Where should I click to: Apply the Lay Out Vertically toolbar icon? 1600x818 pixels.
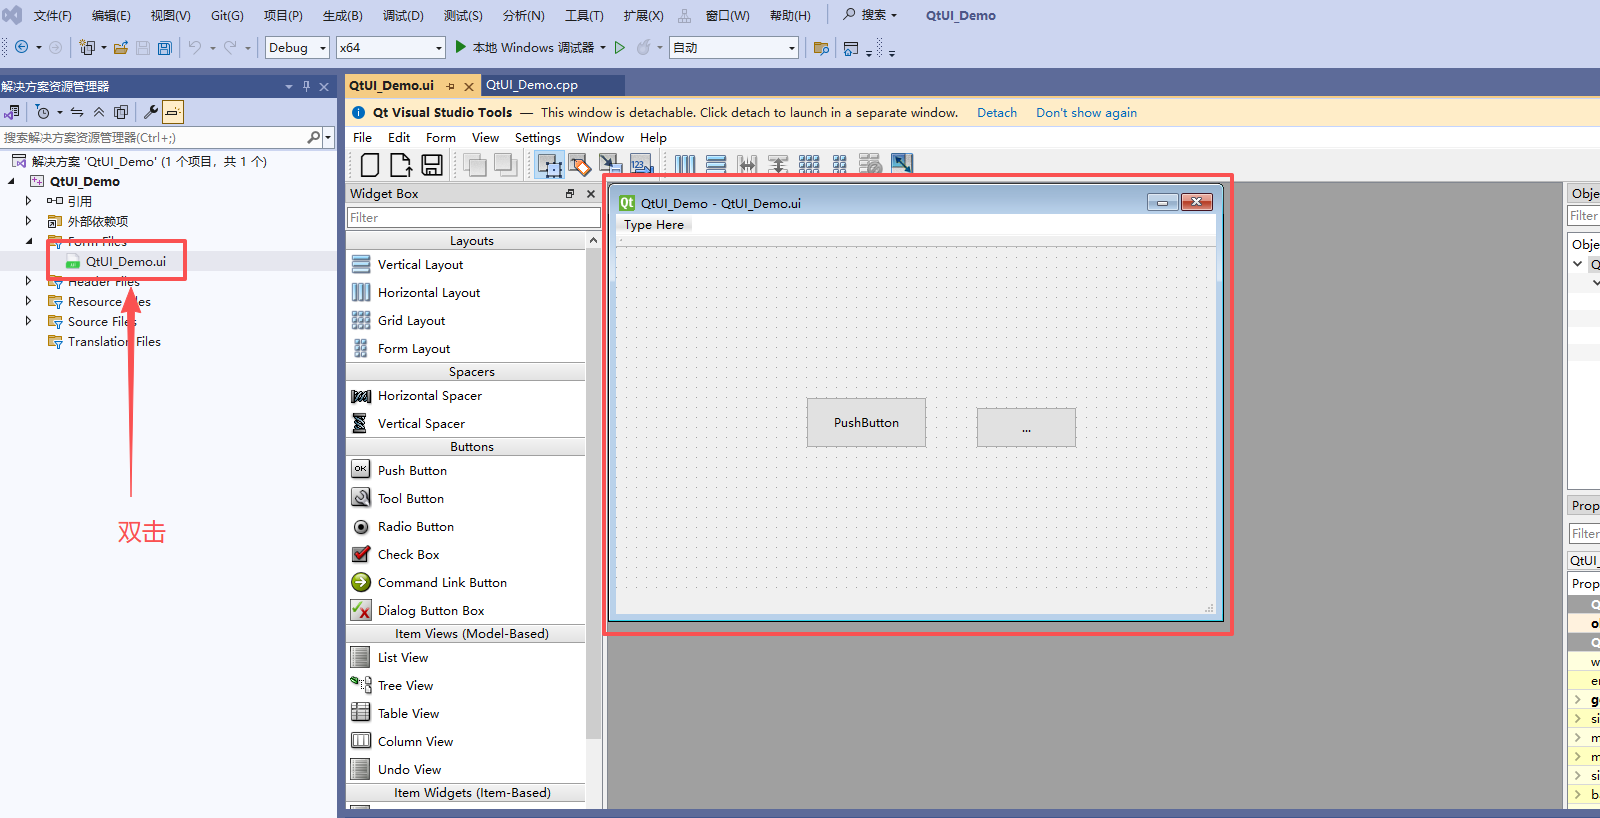[716, 165]
